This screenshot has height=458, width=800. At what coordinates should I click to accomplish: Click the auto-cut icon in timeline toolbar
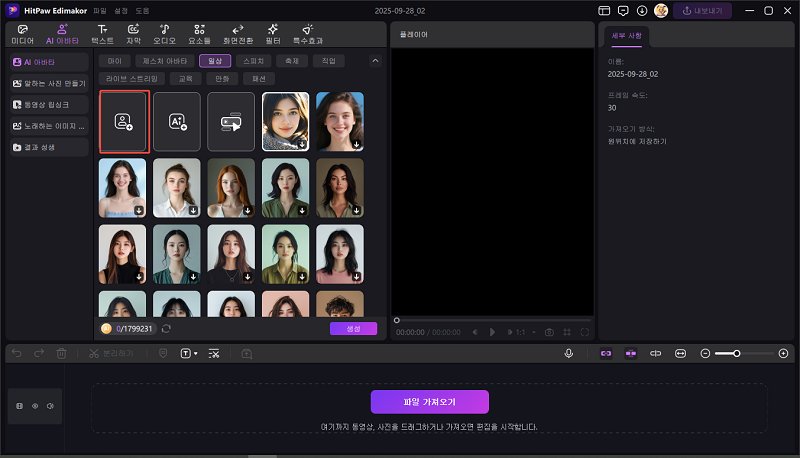point(214,353)
